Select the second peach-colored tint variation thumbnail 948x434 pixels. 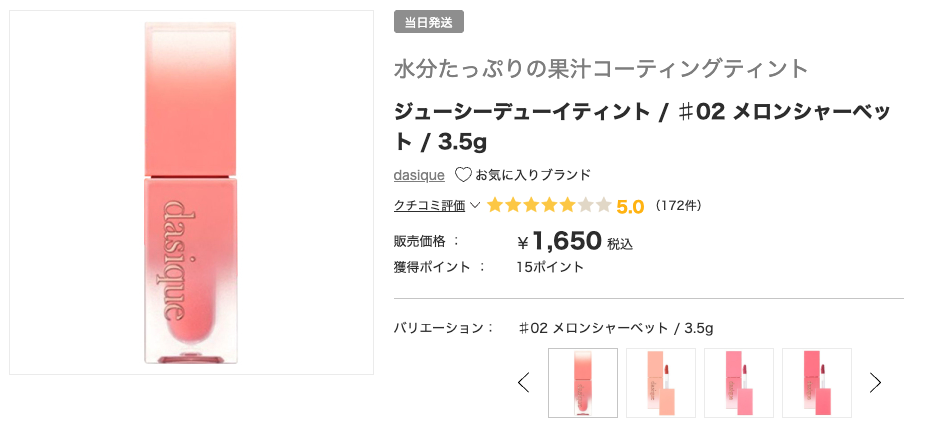point(661,382)
